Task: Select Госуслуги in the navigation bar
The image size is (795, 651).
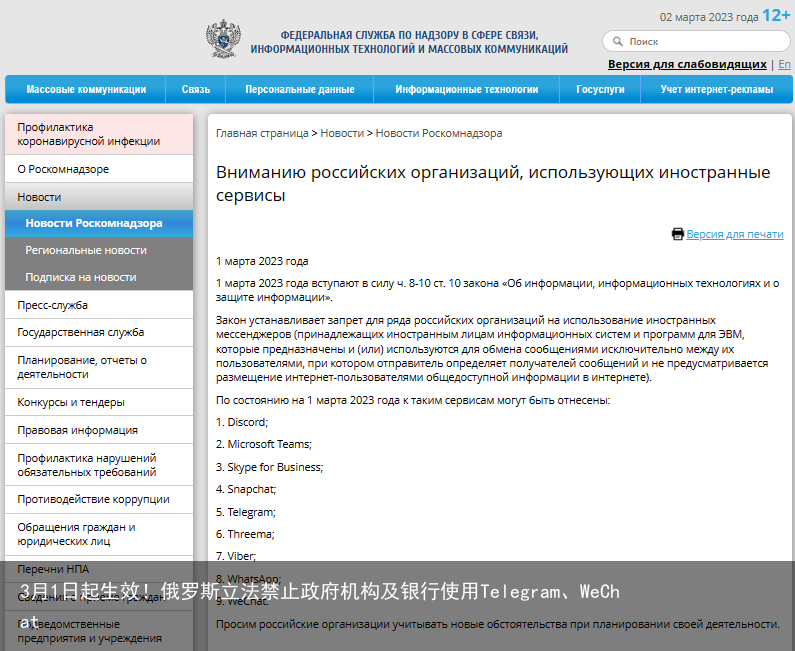Action: click(600, 89)
